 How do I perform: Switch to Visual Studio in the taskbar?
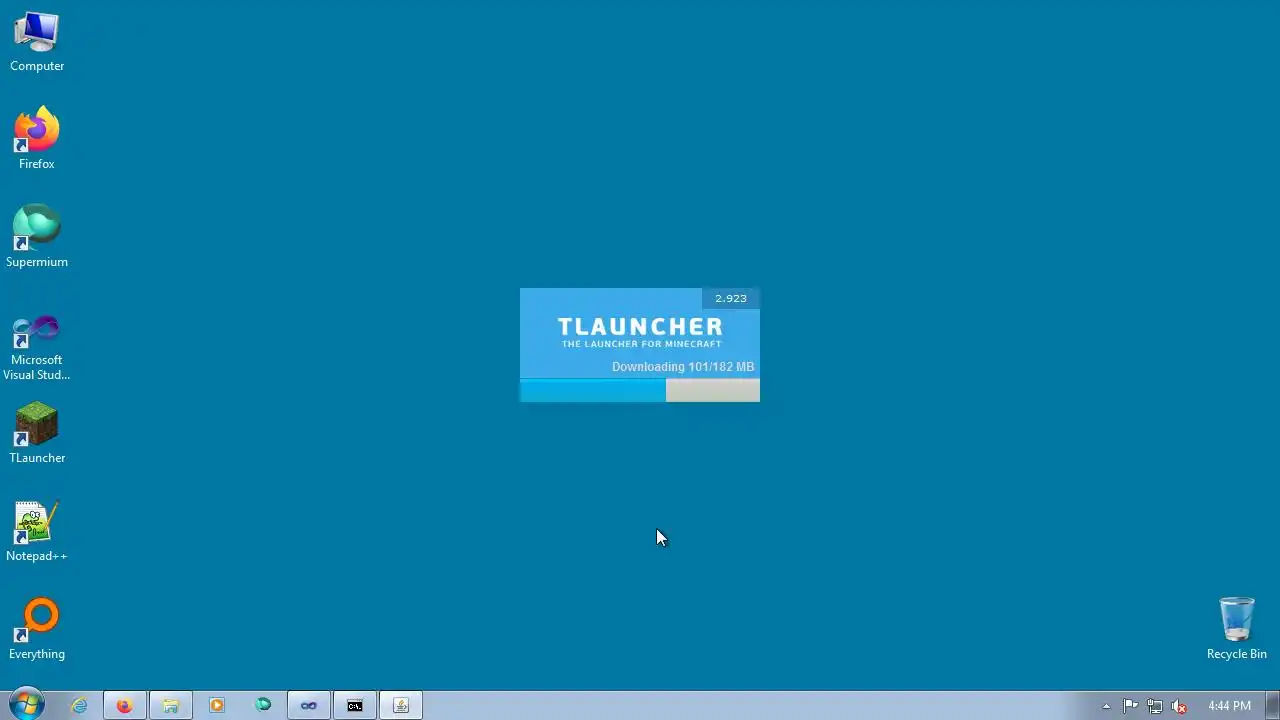coord(309,706)
